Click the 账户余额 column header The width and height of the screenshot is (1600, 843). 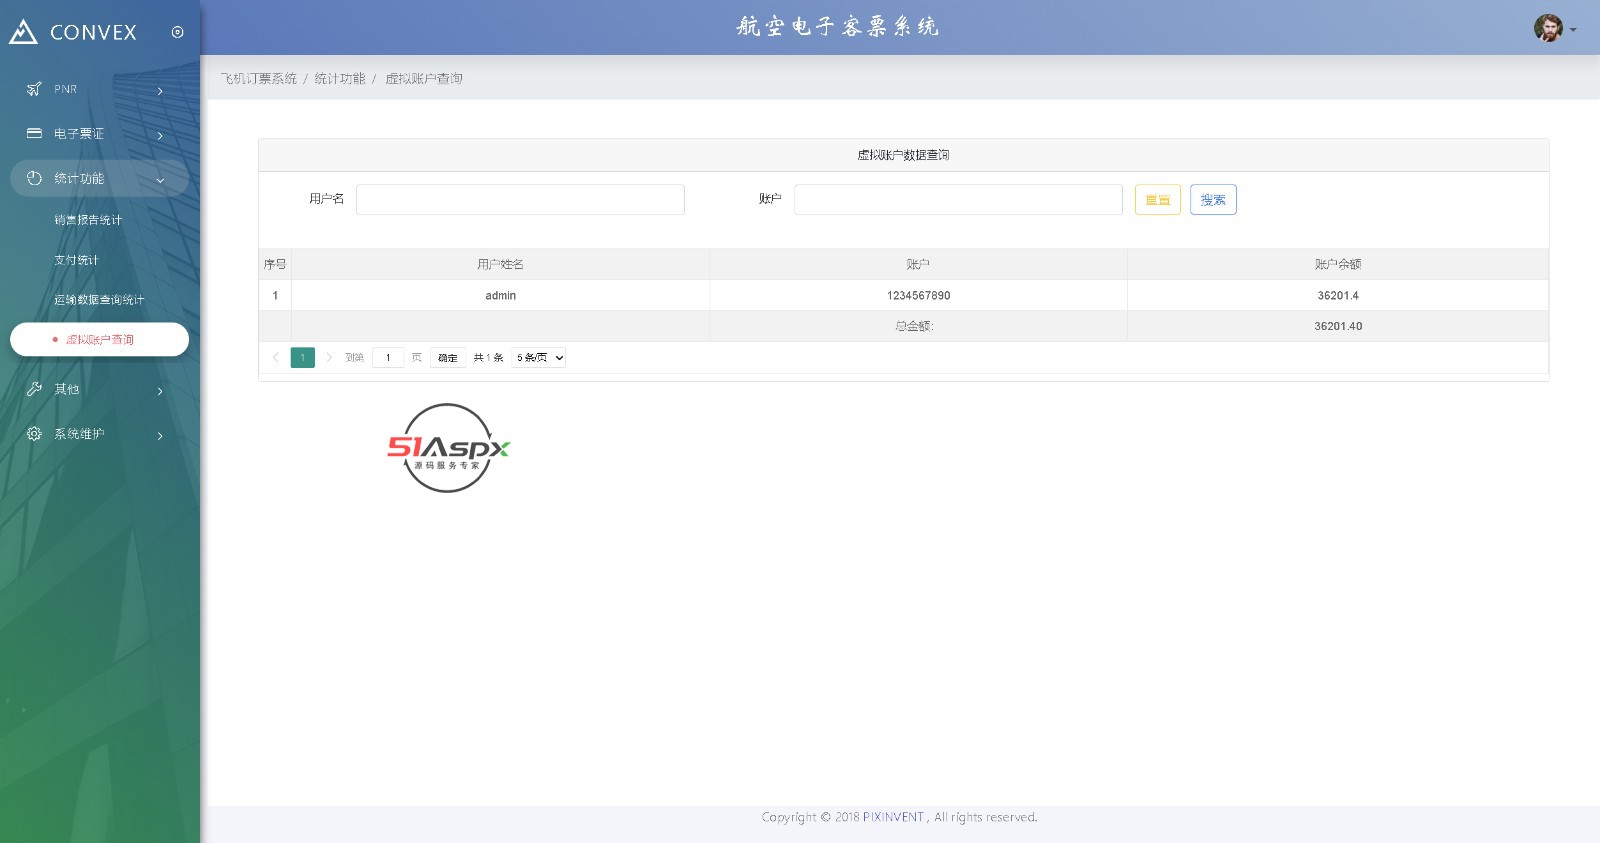(x=1338, y=264)
